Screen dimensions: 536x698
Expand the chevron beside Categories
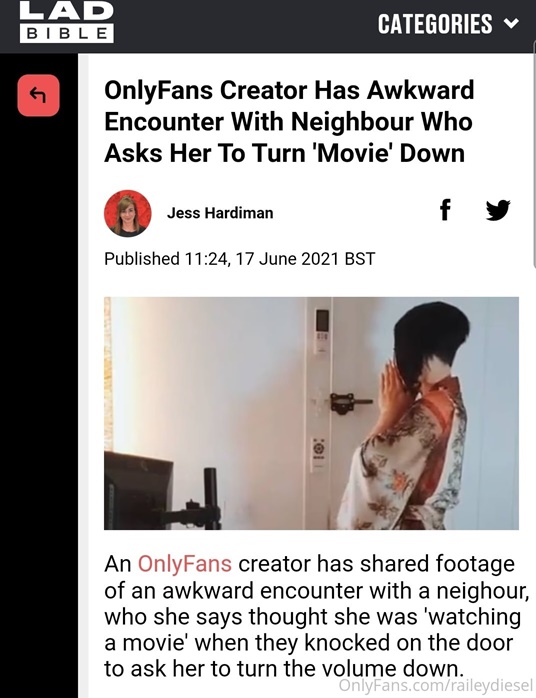point(512,23)
